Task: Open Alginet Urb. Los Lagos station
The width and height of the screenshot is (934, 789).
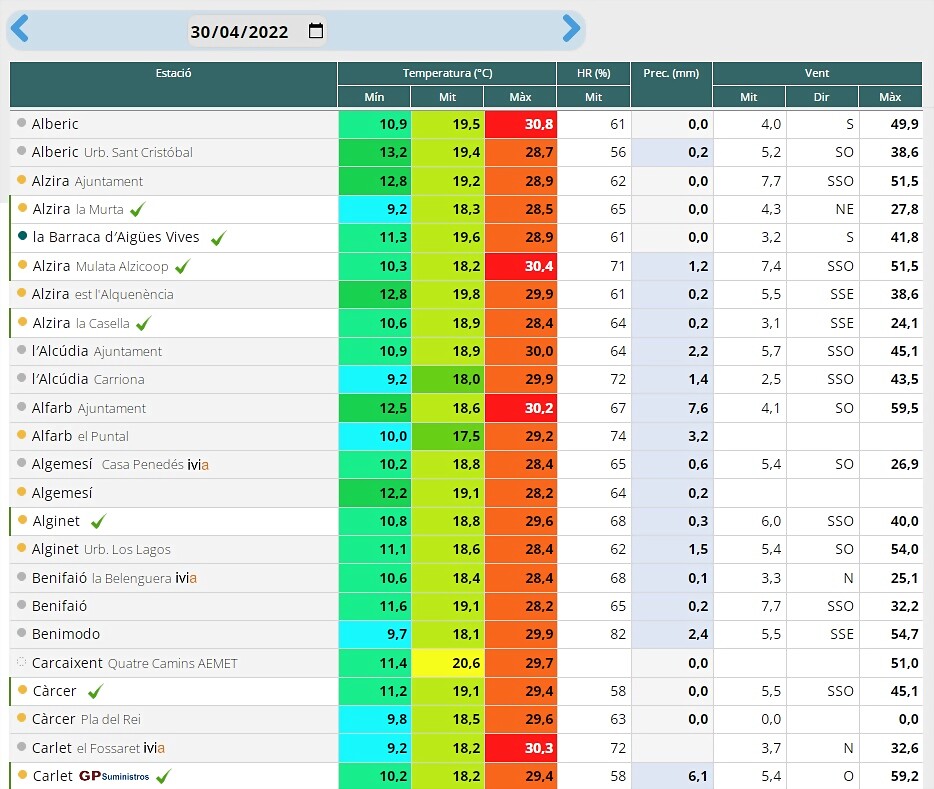Action: [x=101, y=549]
